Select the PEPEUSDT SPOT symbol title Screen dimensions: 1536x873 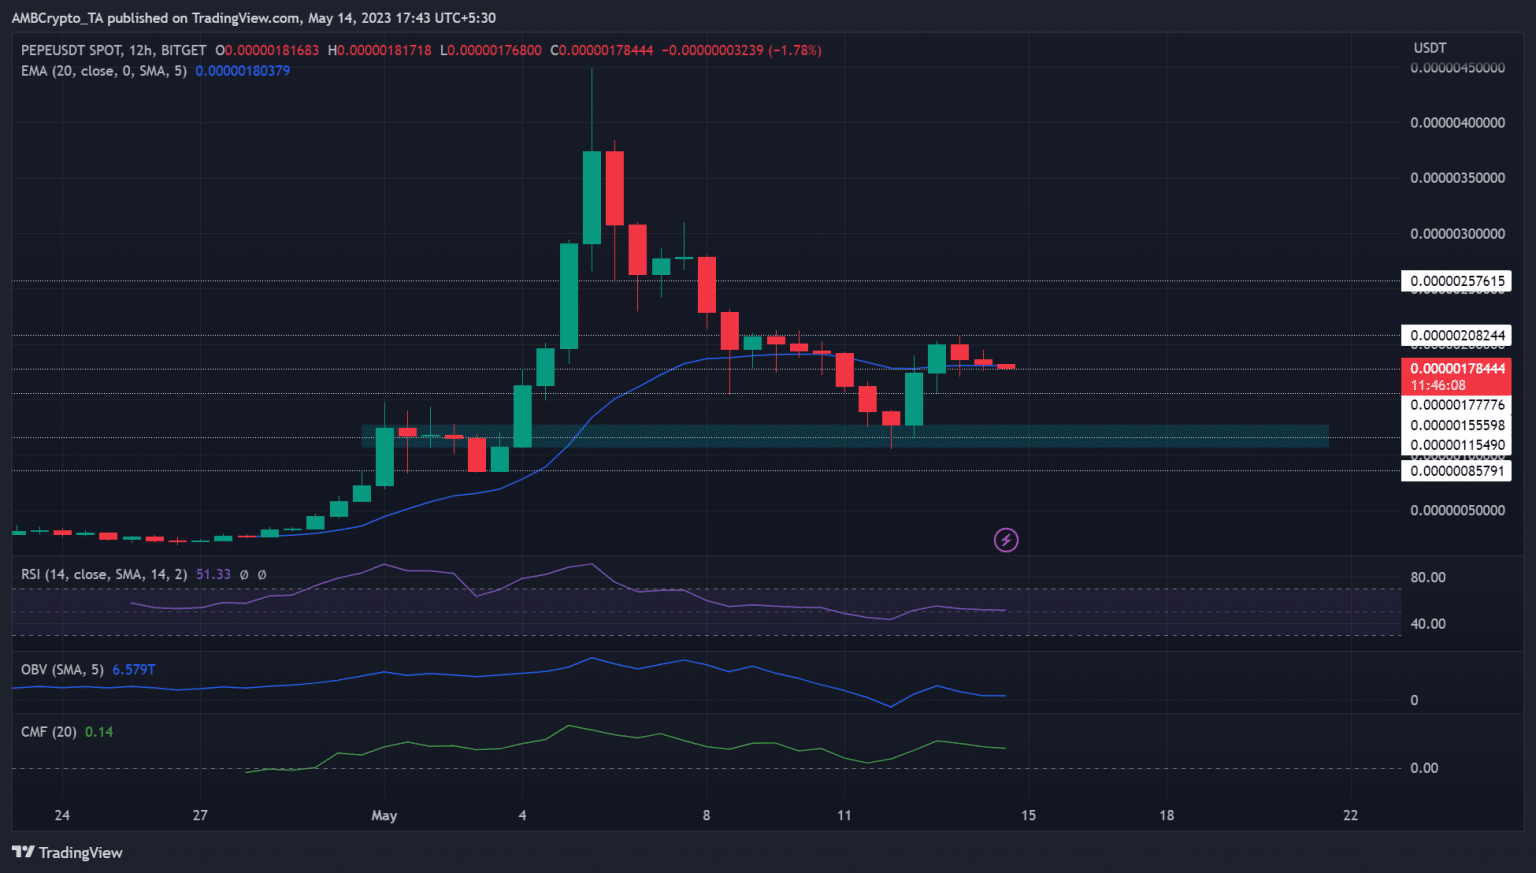(113, 50)
